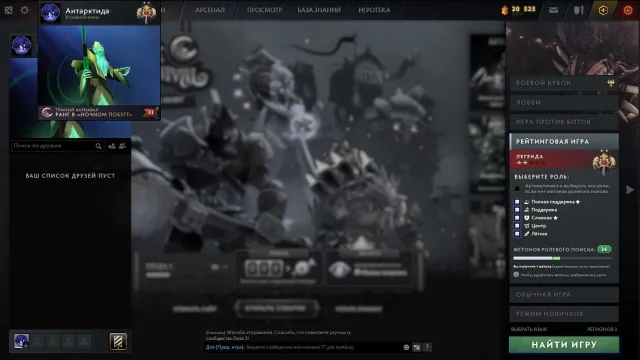The height and width of the screenshot is (360, 640).
Task: Check the Лёгкая role checkbox
Action: (517, 234)
